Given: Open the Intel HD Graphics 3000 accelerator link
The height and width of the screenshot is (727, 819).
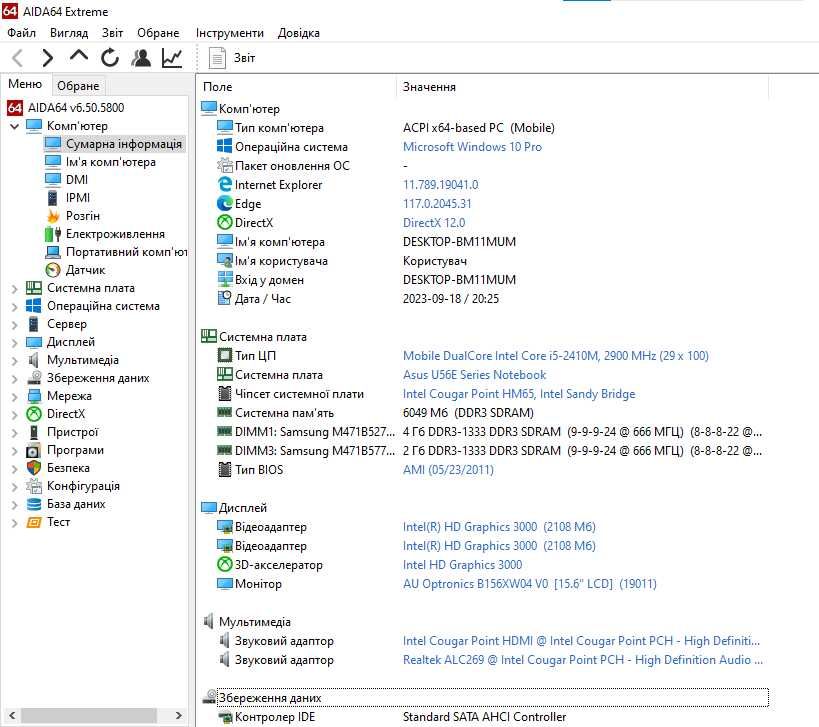Looking at the screenshot, I should tap(462, 565).
